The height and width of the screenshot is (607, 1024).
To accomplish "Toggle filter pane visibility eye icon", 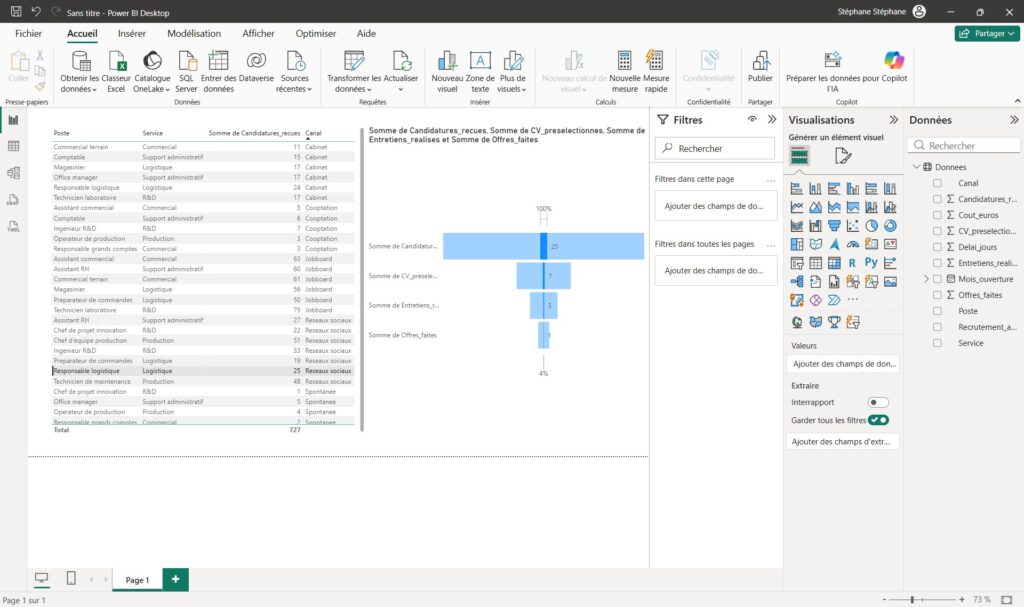I will [x=752, y=120].
